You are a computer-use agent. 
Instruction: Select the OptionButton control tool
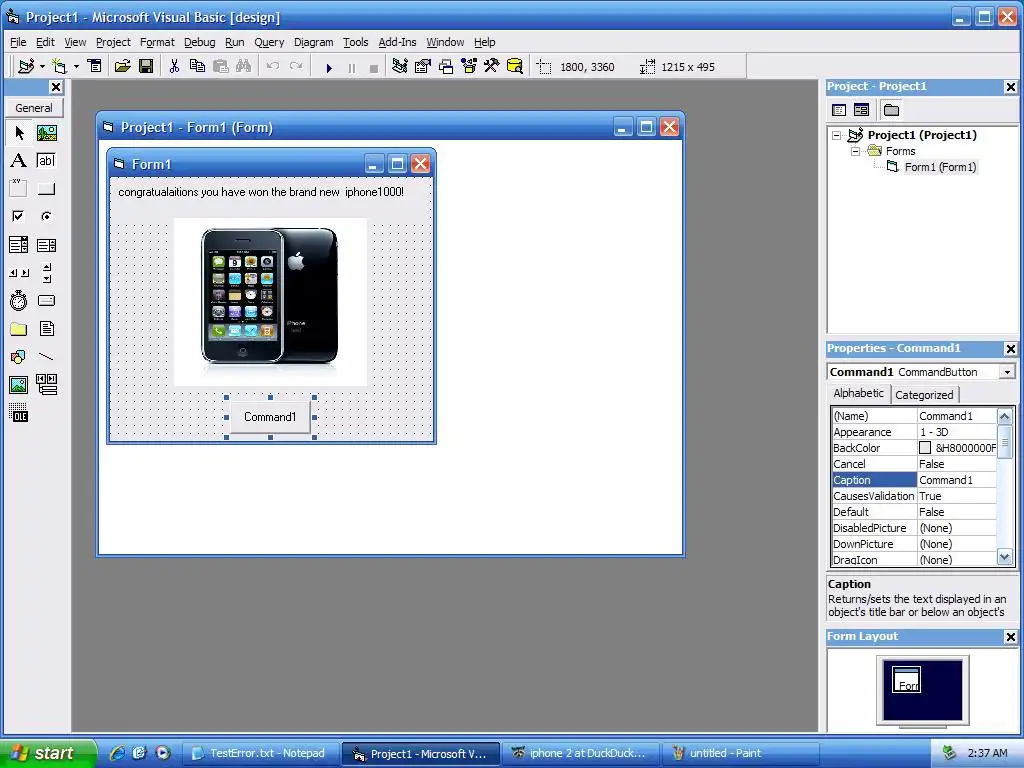tap(46, 216)
